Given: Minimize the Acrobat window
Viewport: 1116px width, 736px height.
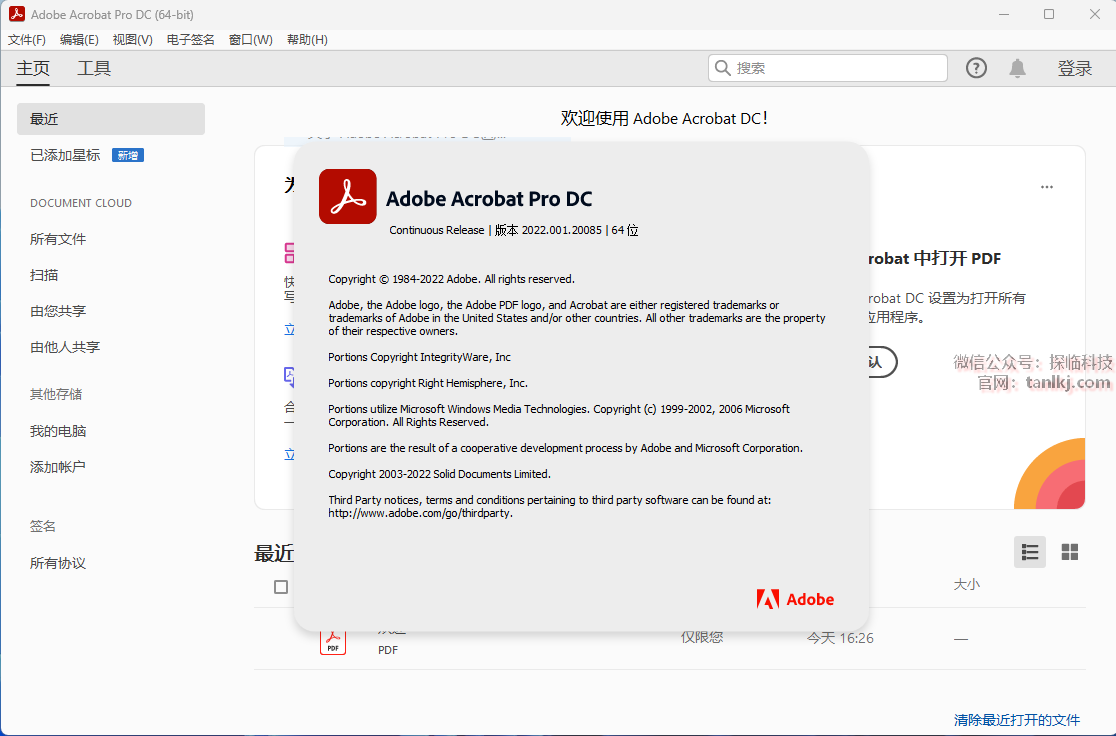Looking at the screenshot, I should pyautogui.click(x=1004, y=14).
